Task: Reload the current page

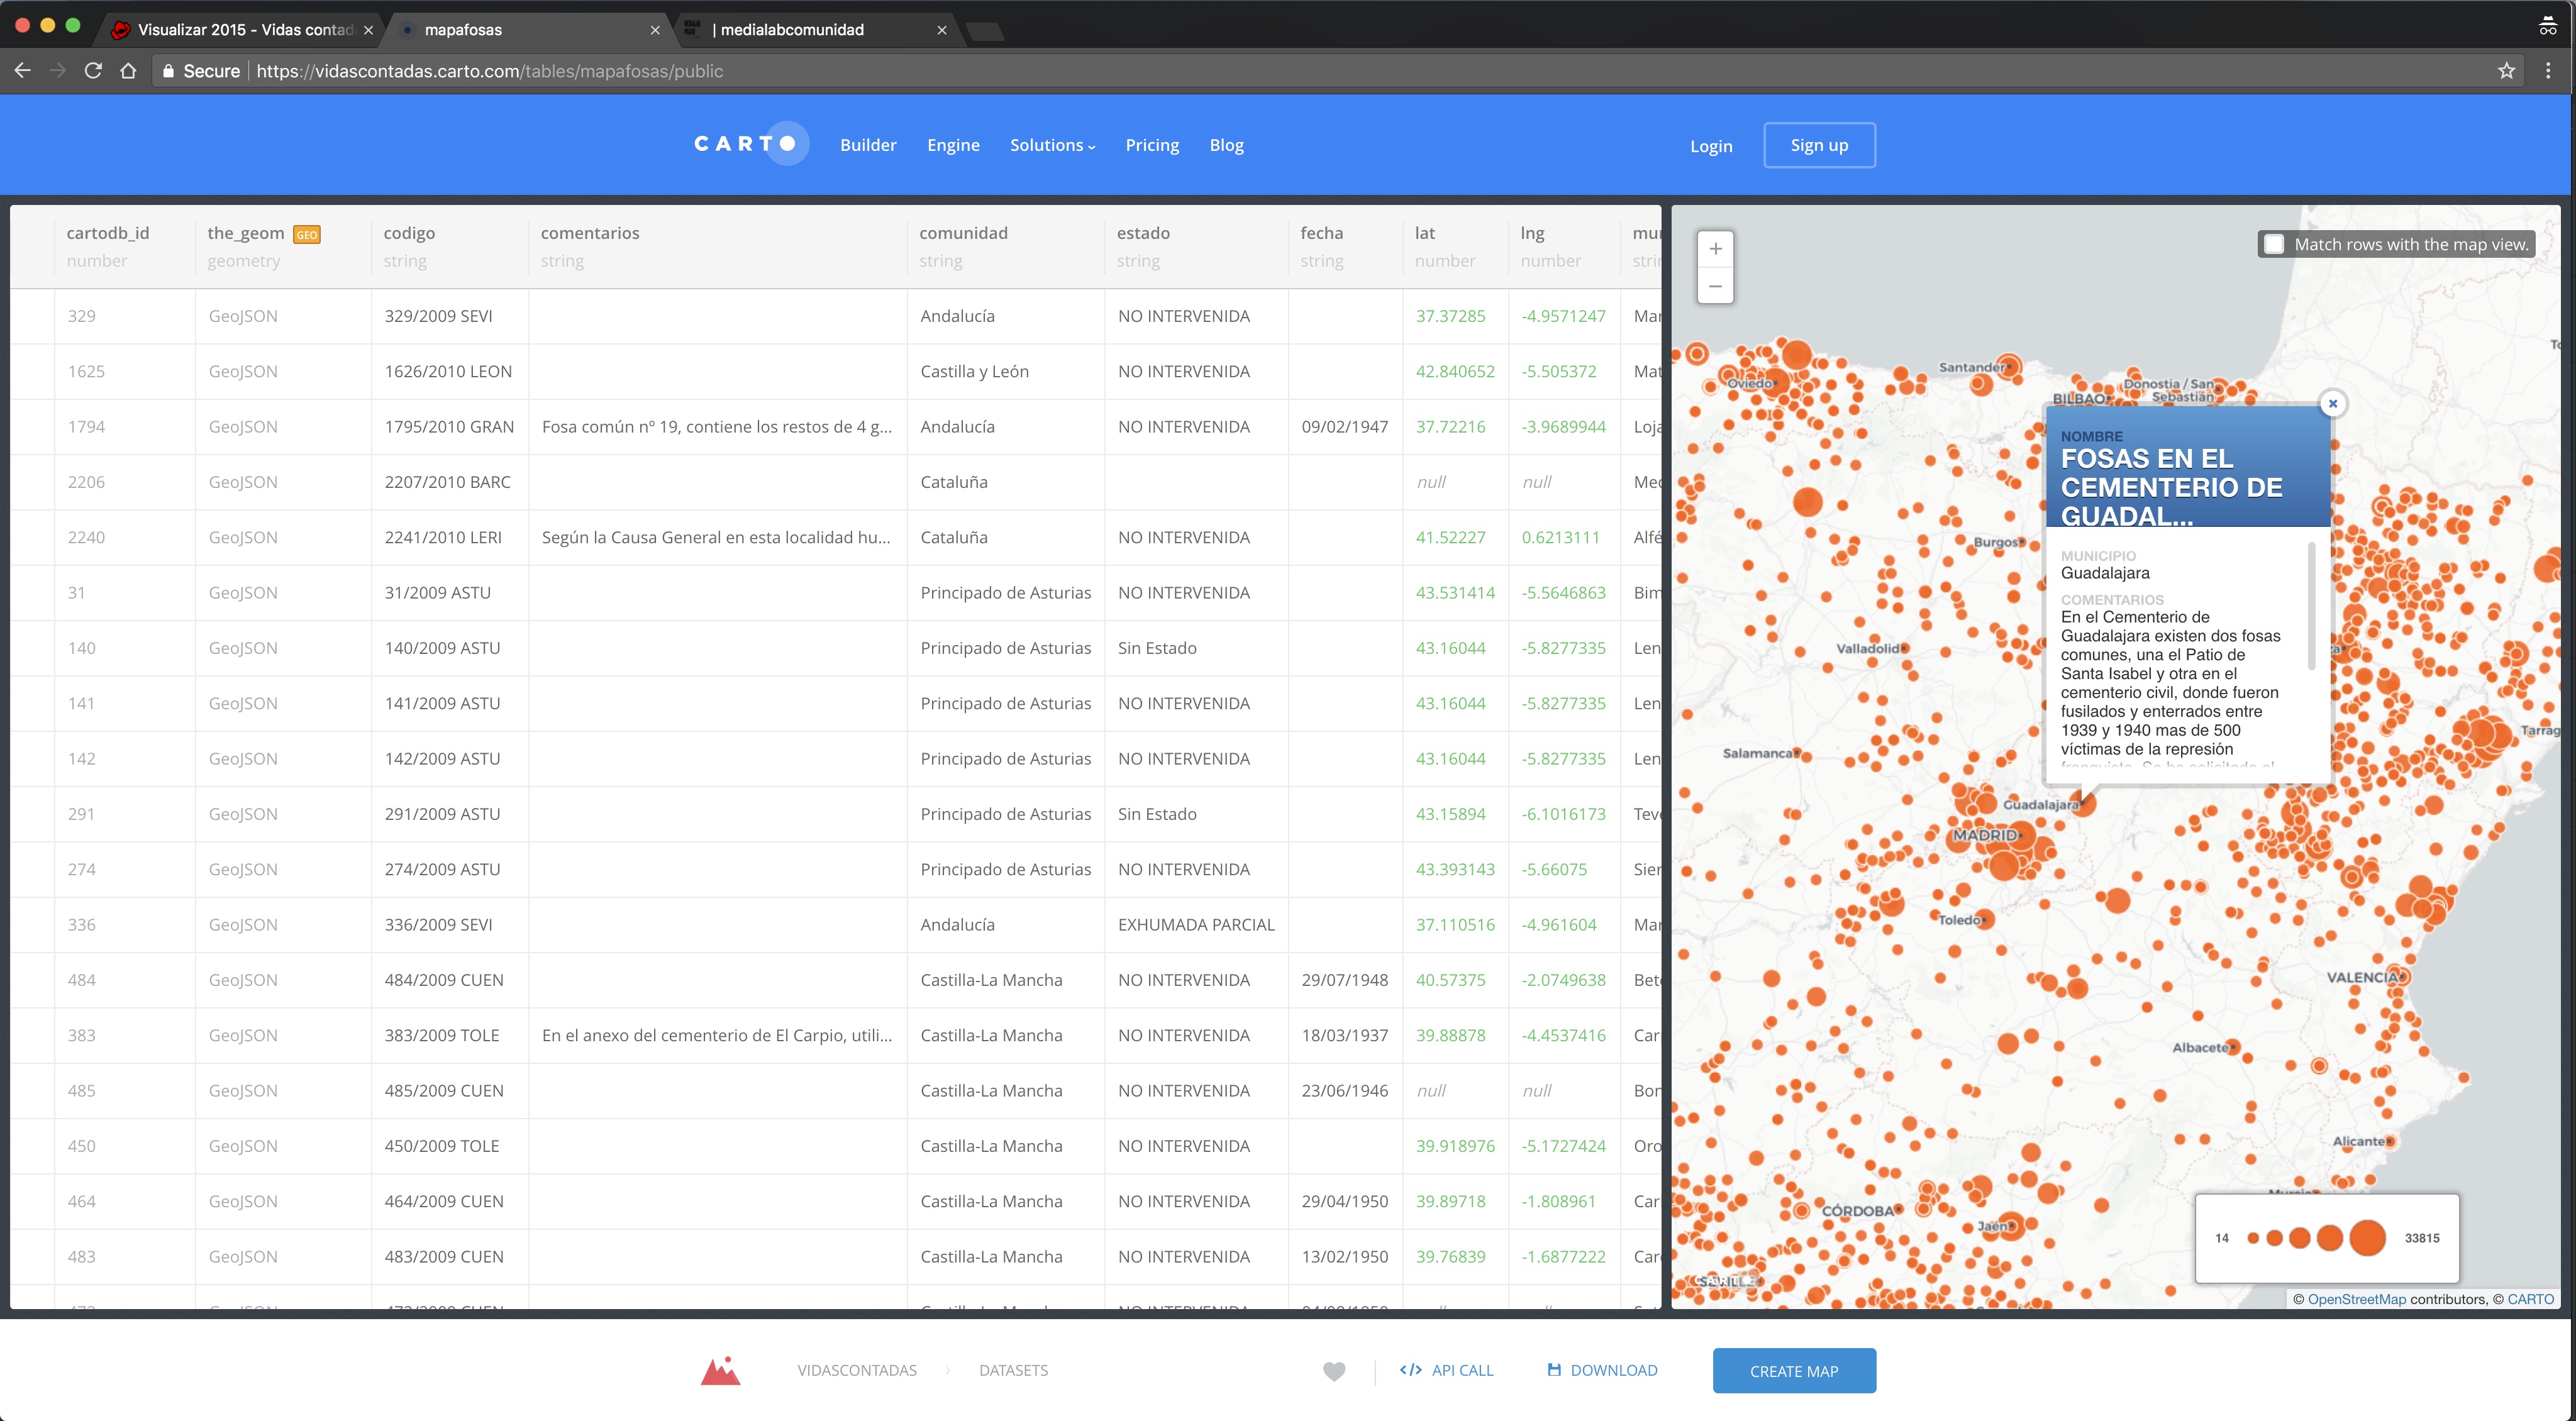Action: (x=93, y=71)
